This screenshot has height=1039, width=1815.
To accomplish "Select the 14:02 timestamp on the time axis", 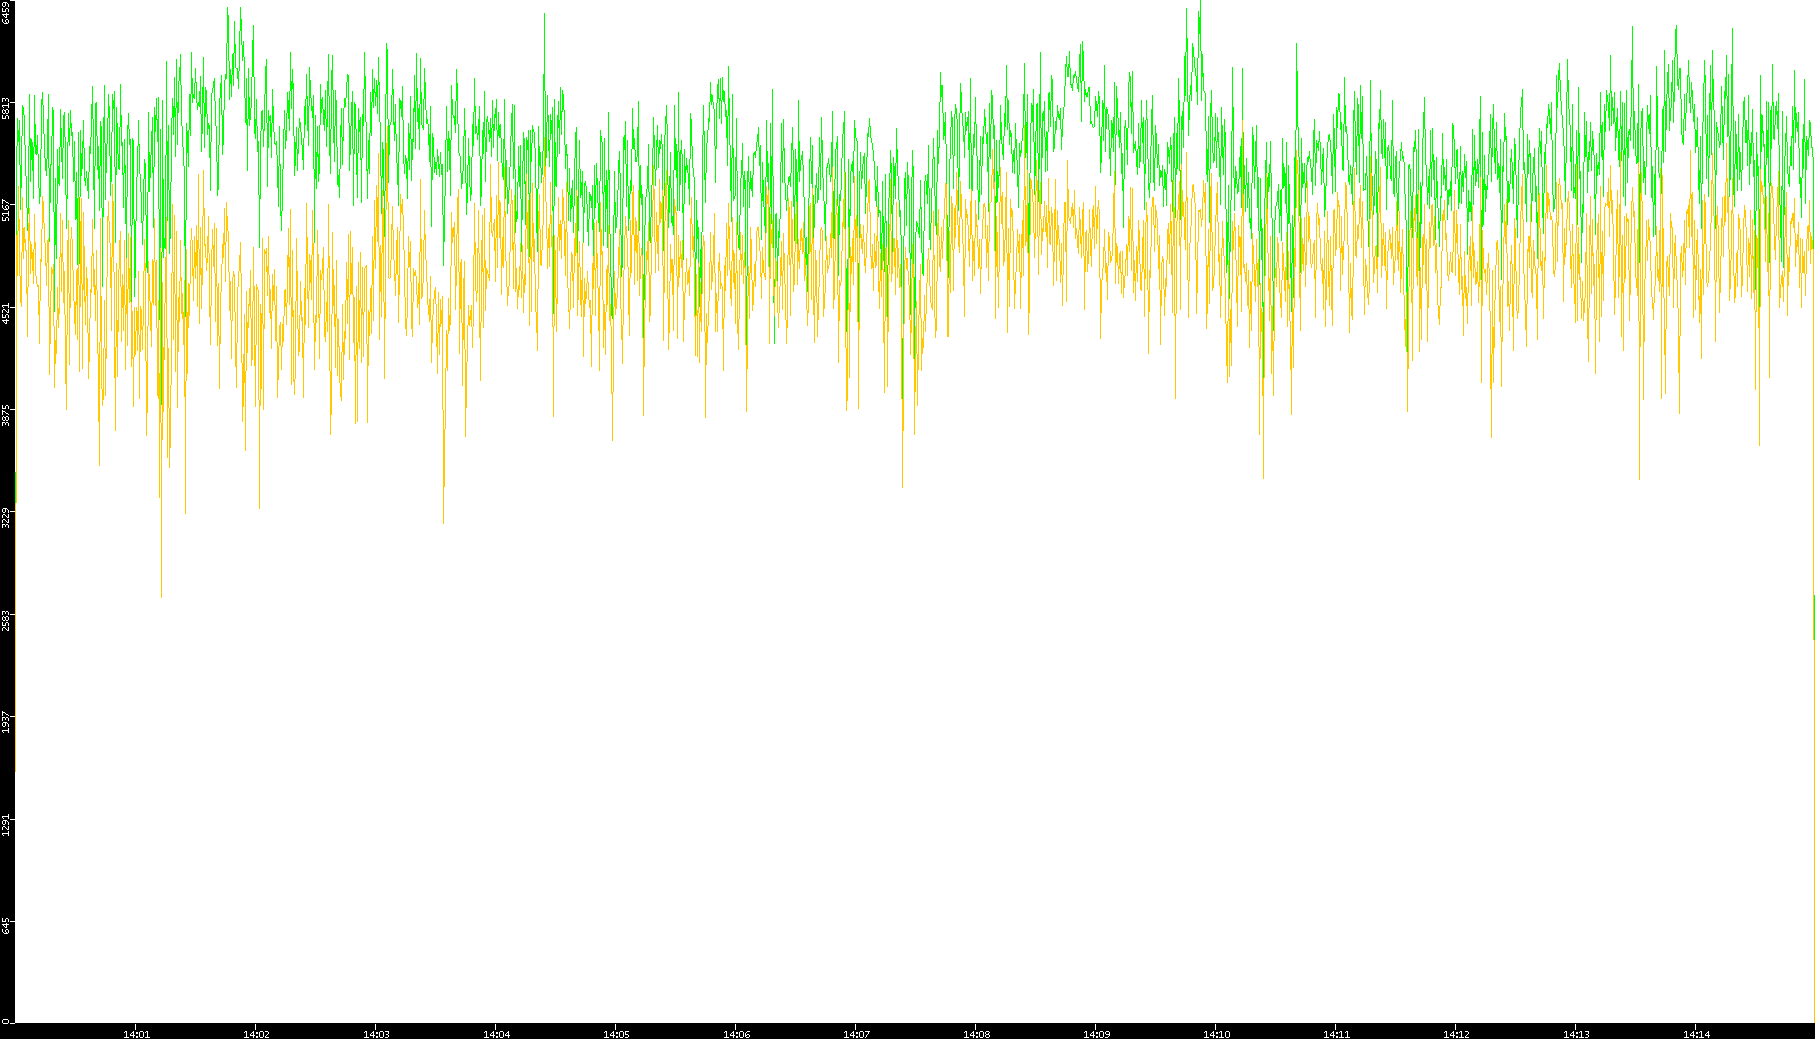I will pos(256,1034).
